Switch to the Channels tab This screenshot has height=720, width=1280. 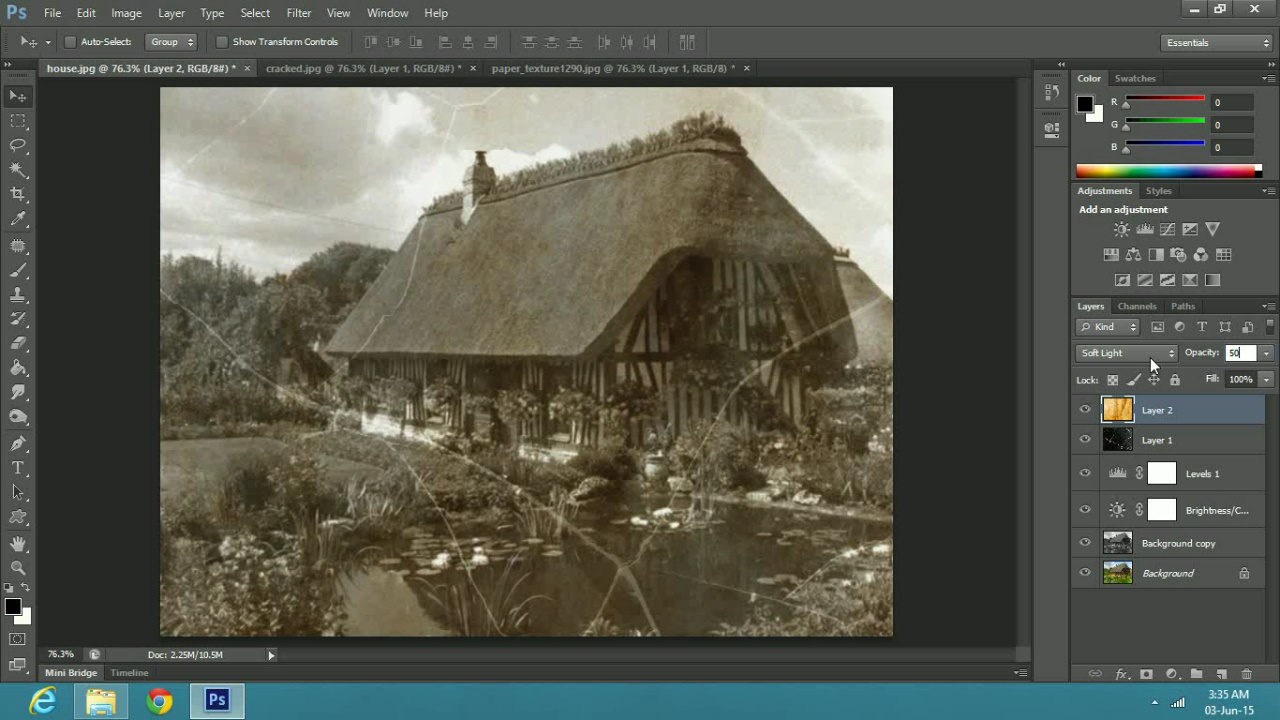[1137, 306]
